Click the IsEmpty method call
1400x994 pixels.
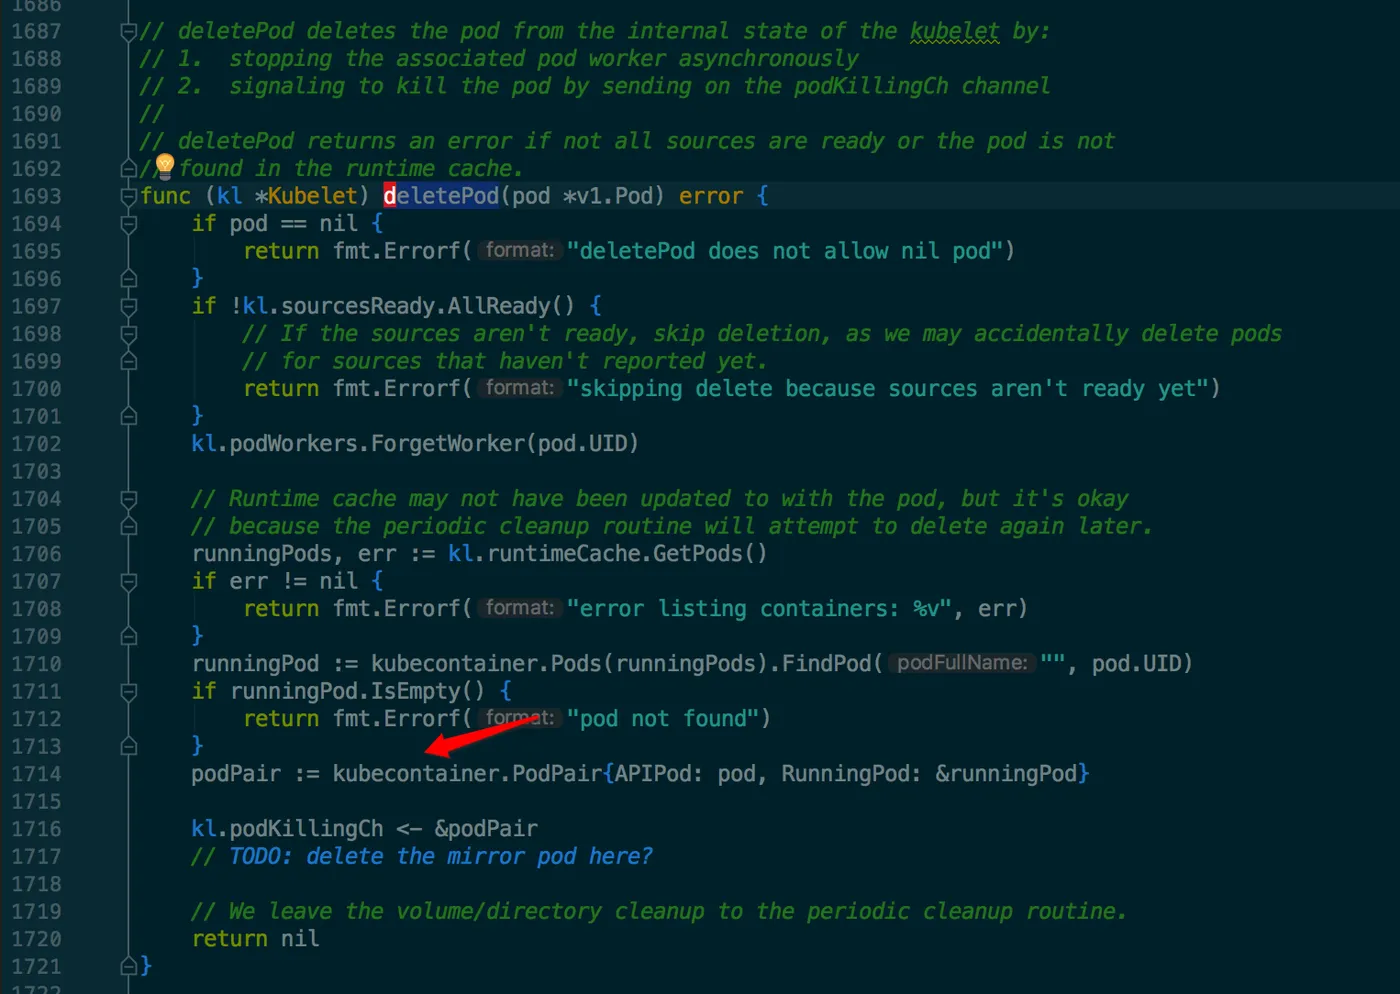[416, 691]
